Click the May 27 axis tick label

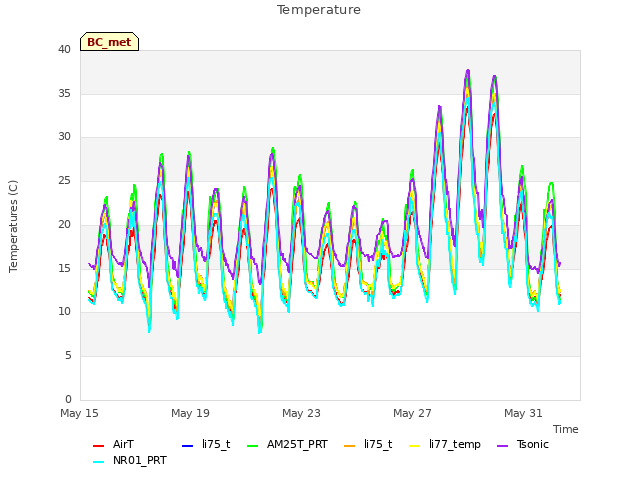point(412,413)
